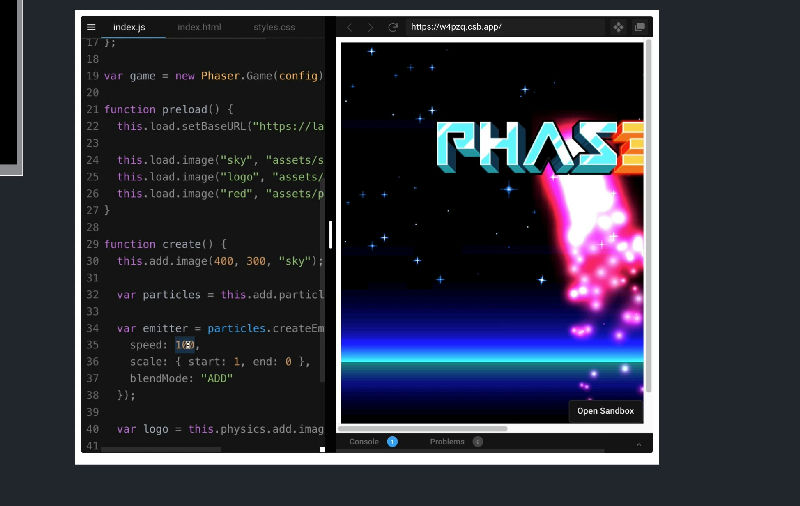Go forward in the preview browser

(x=370, y=27)
